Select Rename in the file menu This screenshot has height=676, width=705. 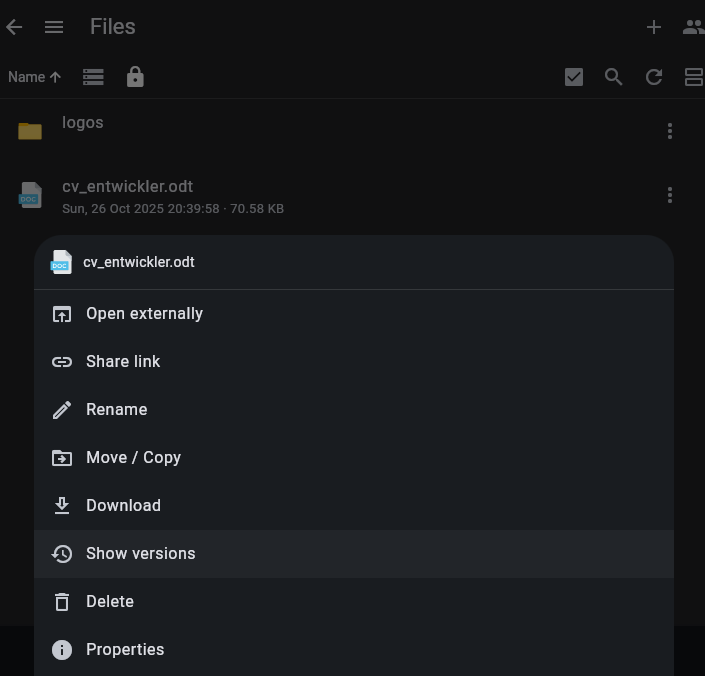116,409
